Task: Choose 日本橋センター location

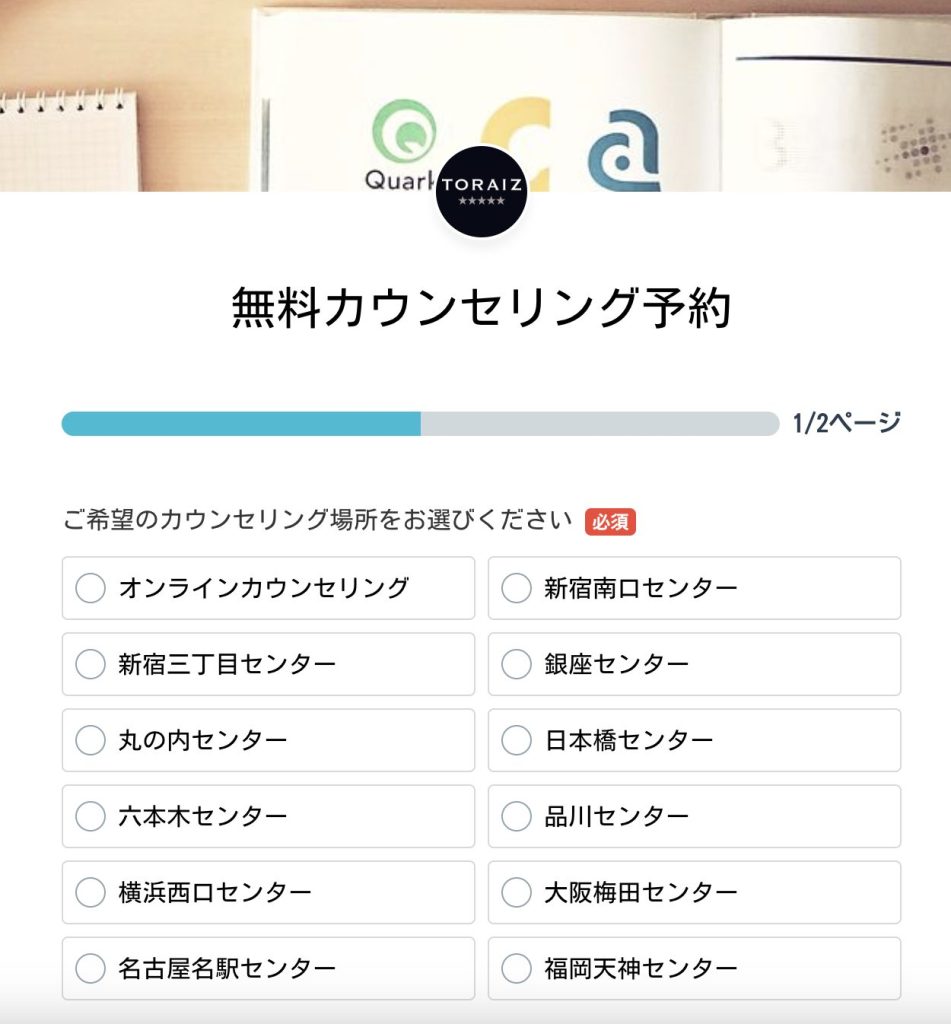Action: pyautogui.click(x=516, y=740)
